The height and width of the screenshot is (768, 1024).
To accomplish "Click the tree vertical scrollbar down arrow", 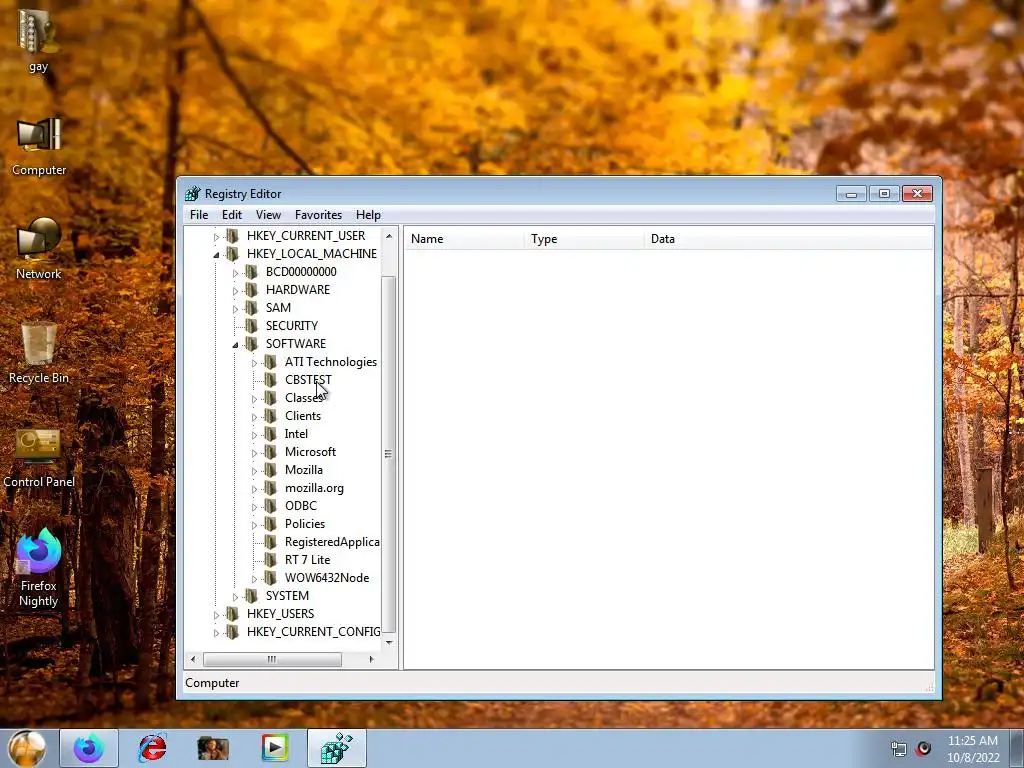I will [x=389, y=643].
